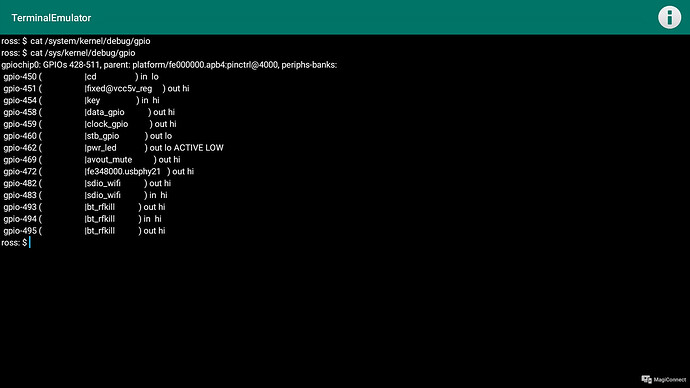The width and height of the screenshot is (690, 388).
Task: Select the gpio-462 pwr_led row
Action: (x=114, y=148)
